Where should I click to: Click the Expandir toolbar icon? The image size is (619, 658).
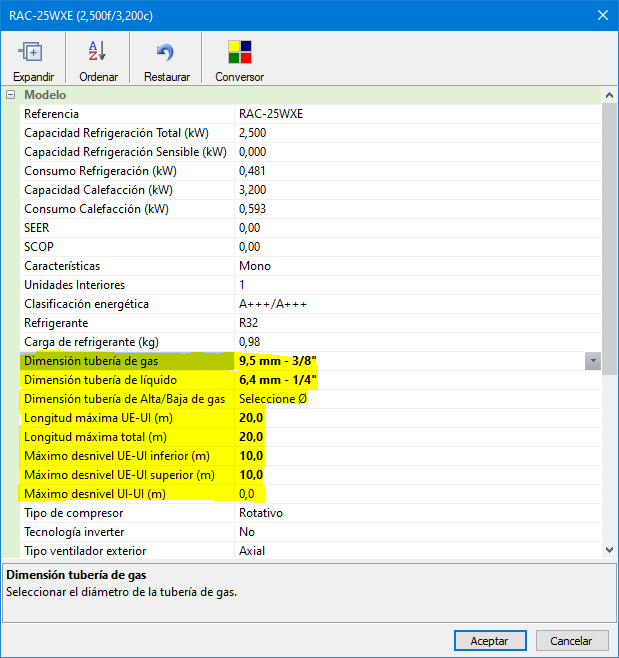click(33, 52)
